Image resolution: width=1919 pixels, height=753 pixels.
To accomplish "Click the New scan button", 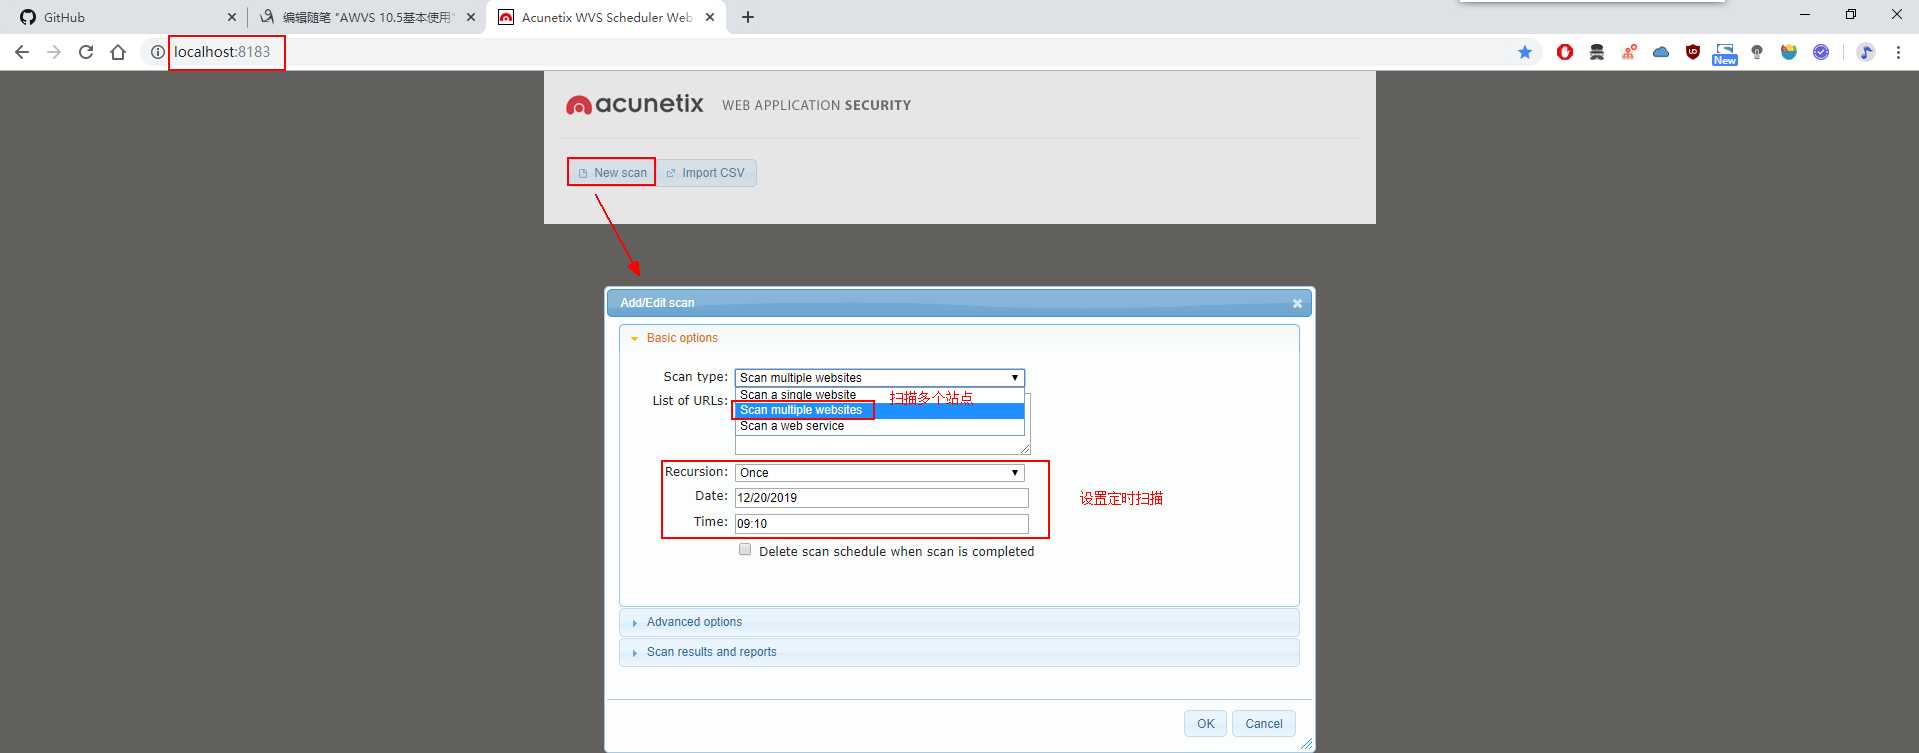I will point(612,173).
